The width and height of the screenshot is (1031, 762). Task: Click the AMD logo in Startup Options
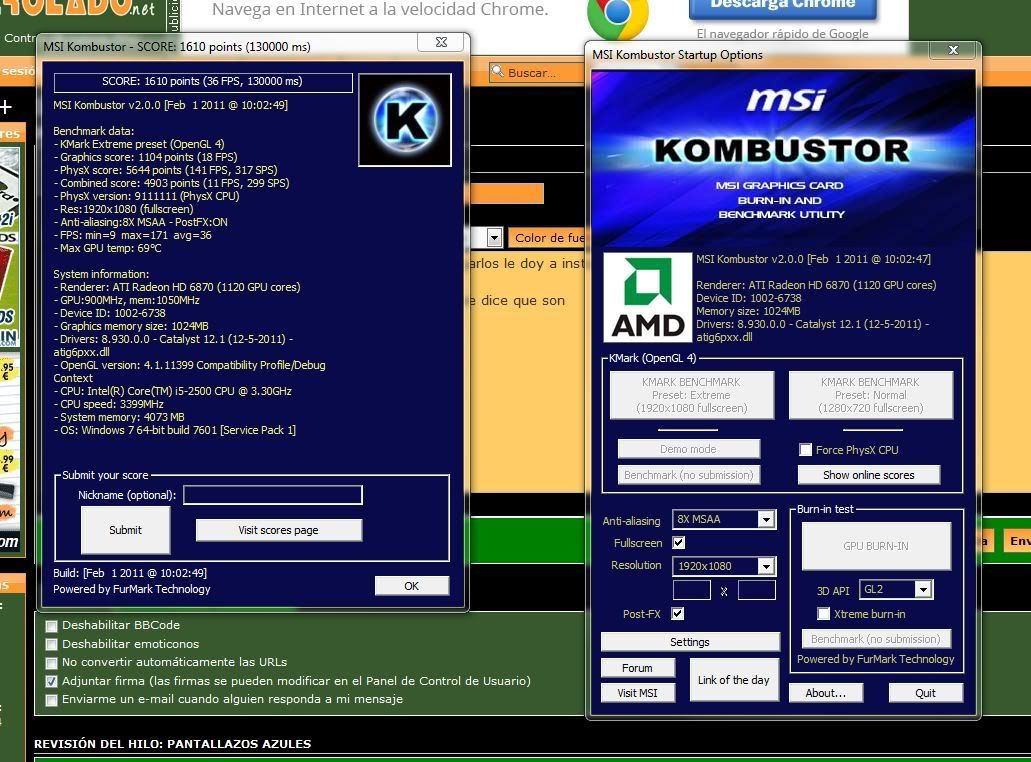click(648, 298)
